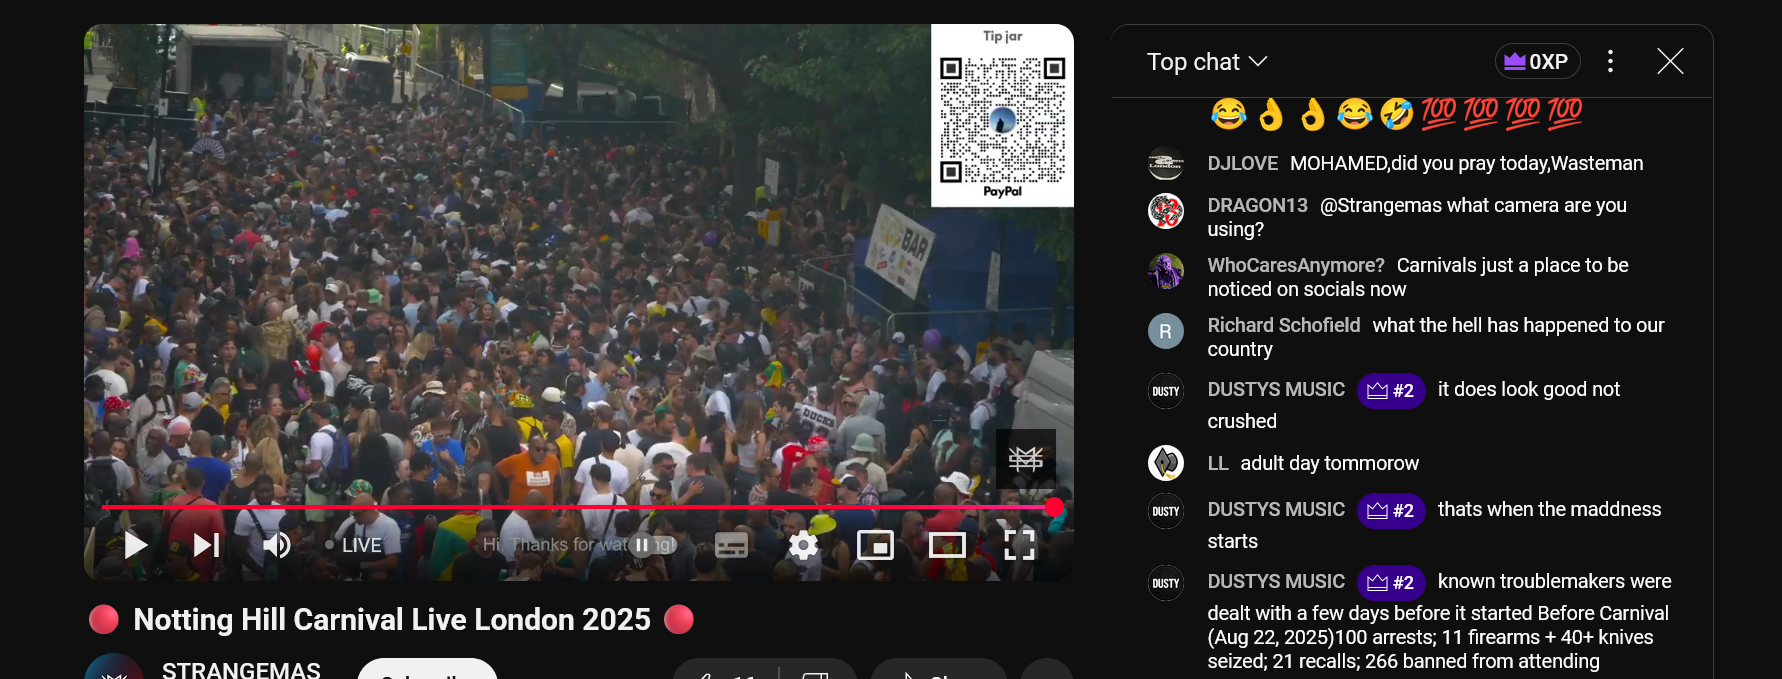Screen dimensions: 1782x679
Task: Mute the video volume speaker icon
Action: [x=276, y=545]
